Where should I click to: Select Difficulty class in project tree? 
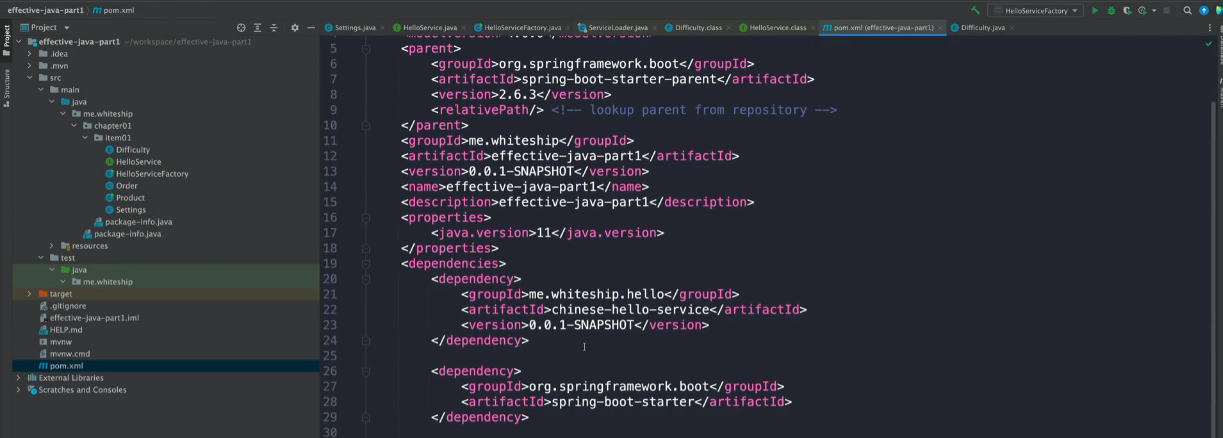click(133, 150)
